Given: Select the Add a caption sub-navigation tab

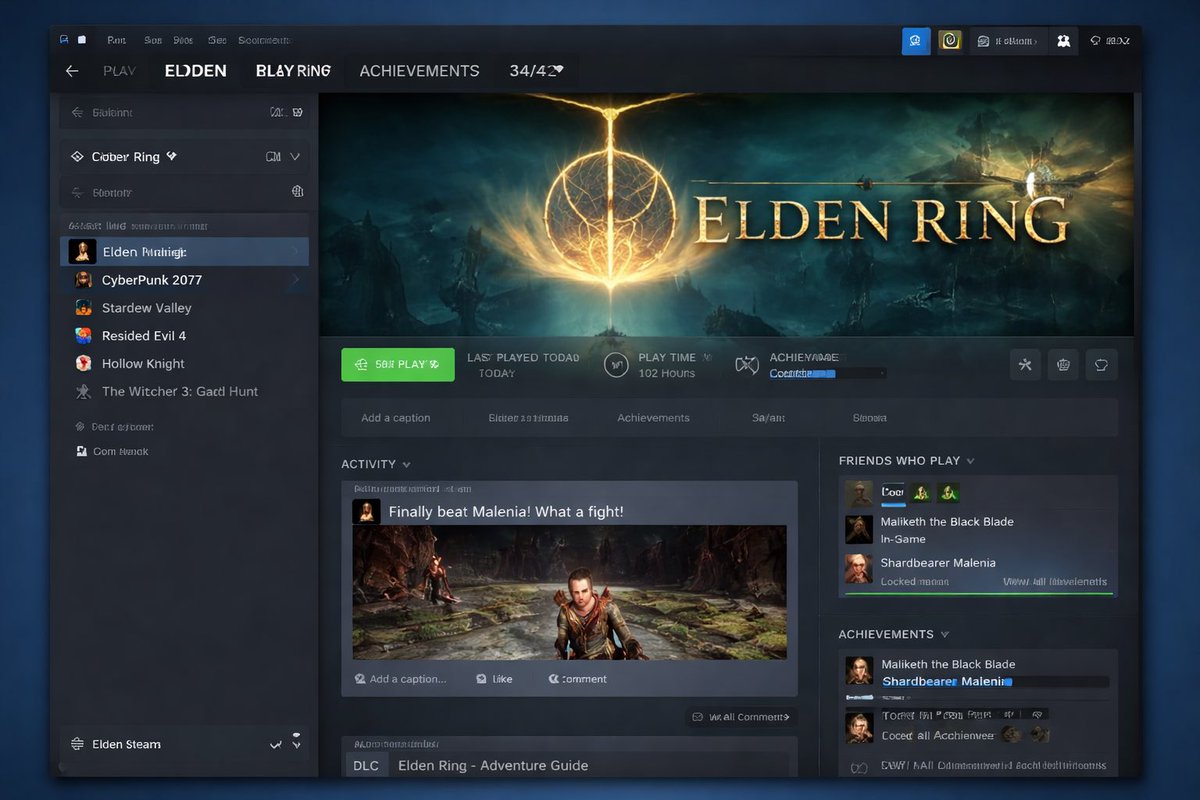Looking at the screenshot, I should pyautogui.click(x=396, y=418).
